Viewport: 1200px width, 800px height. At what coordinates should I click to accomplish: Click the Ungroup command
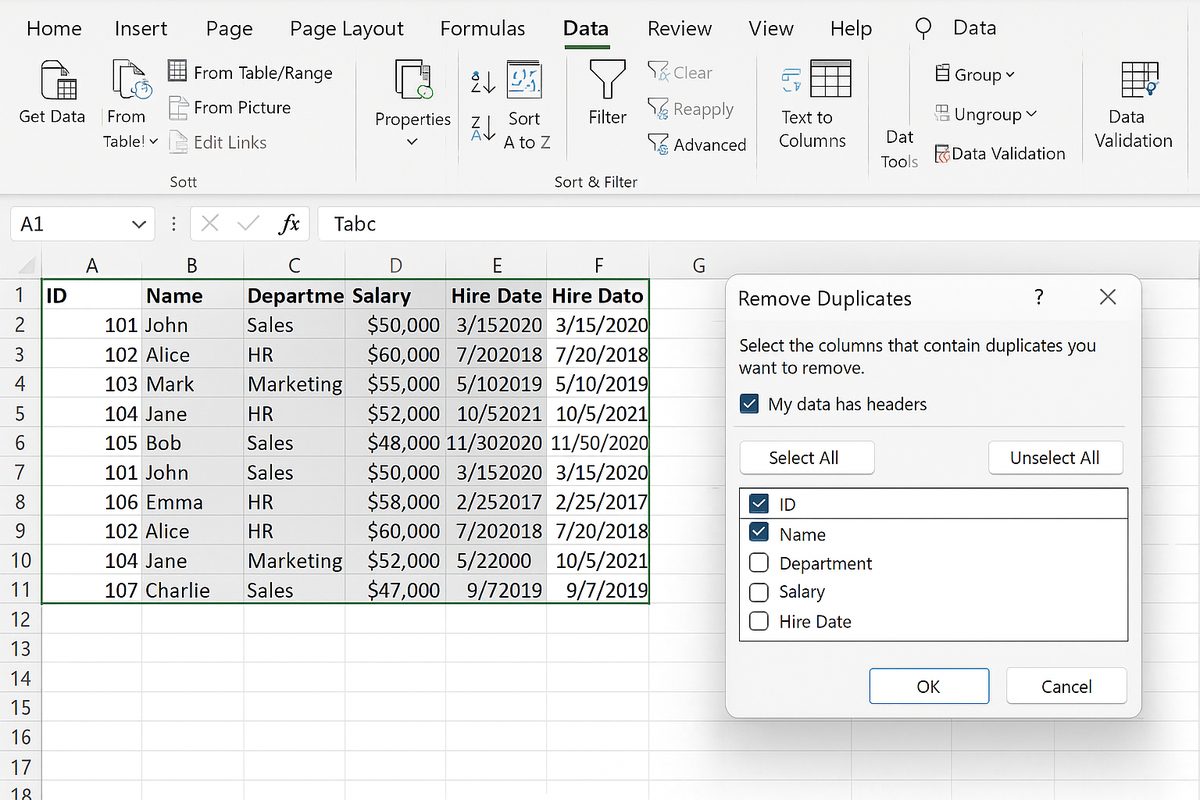click(986, 114)
